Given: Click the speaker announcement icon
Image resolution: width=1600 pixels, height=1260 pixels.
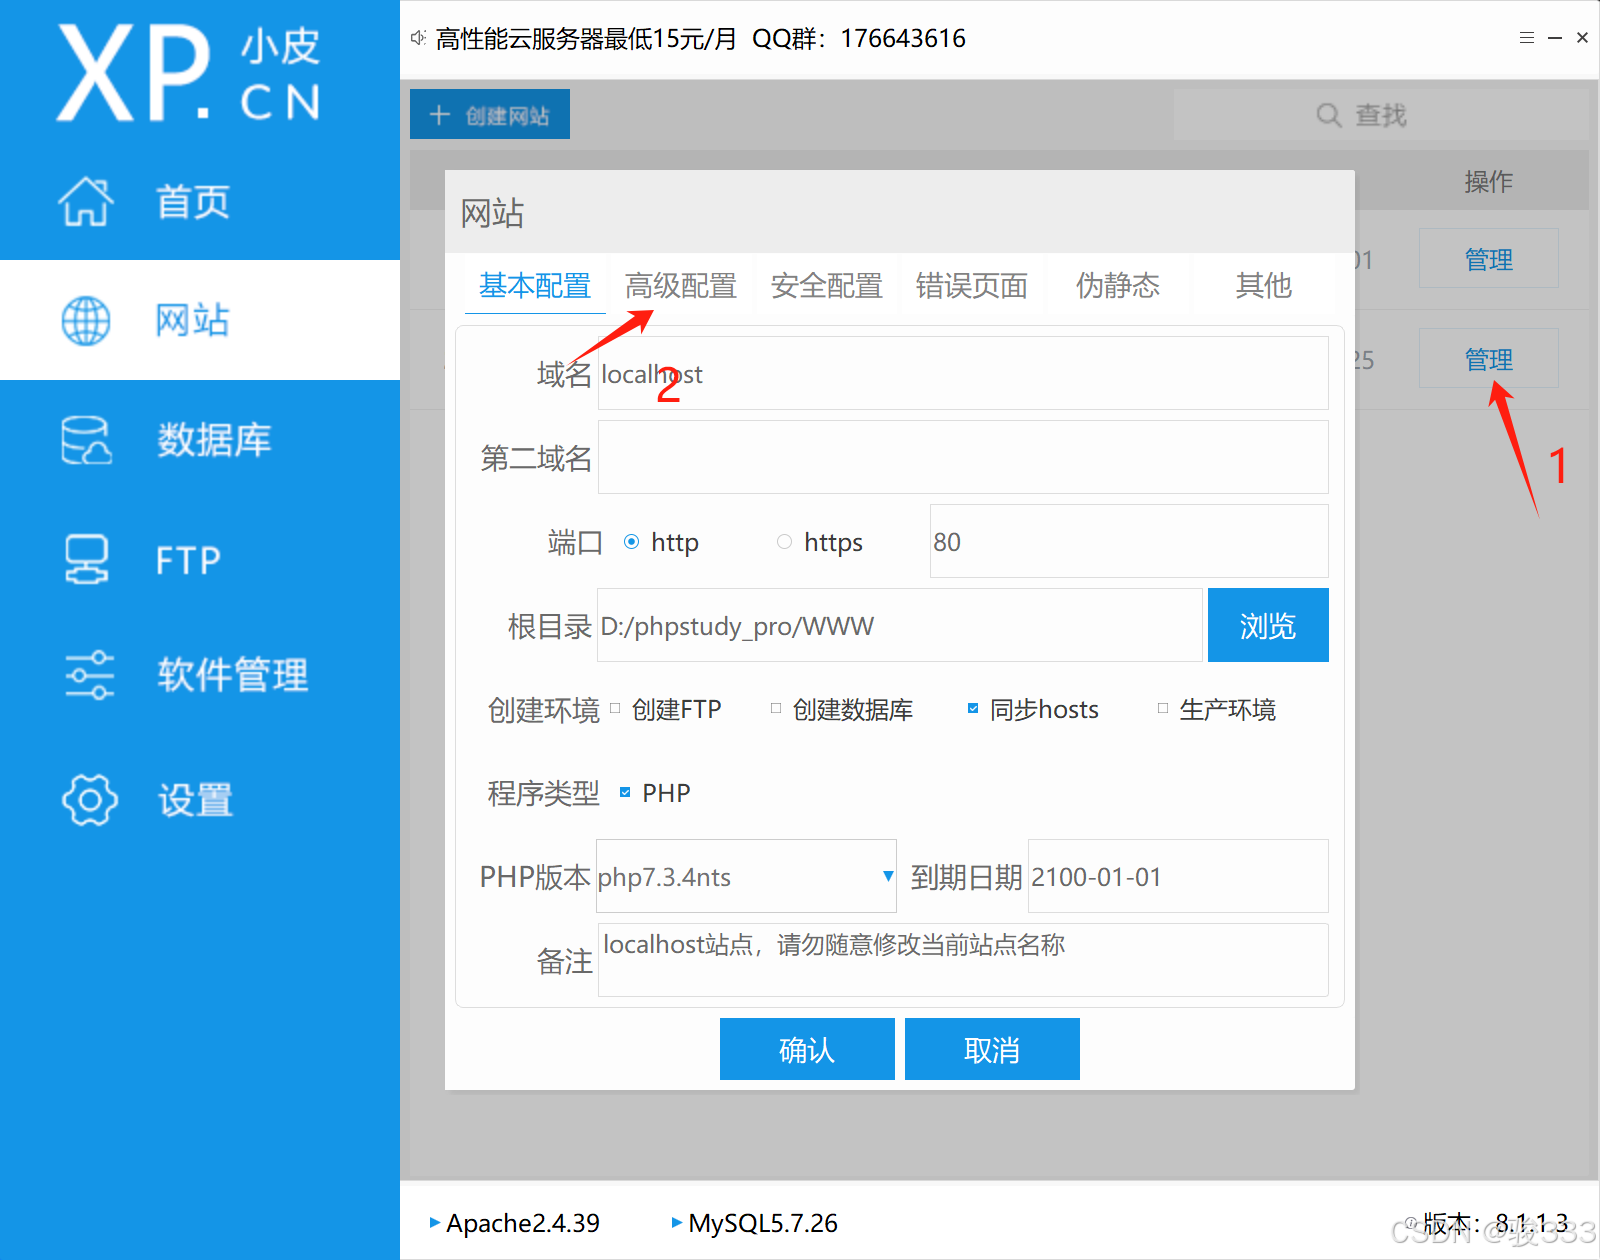Looking at the screenshot, I should tap(418, 37).
